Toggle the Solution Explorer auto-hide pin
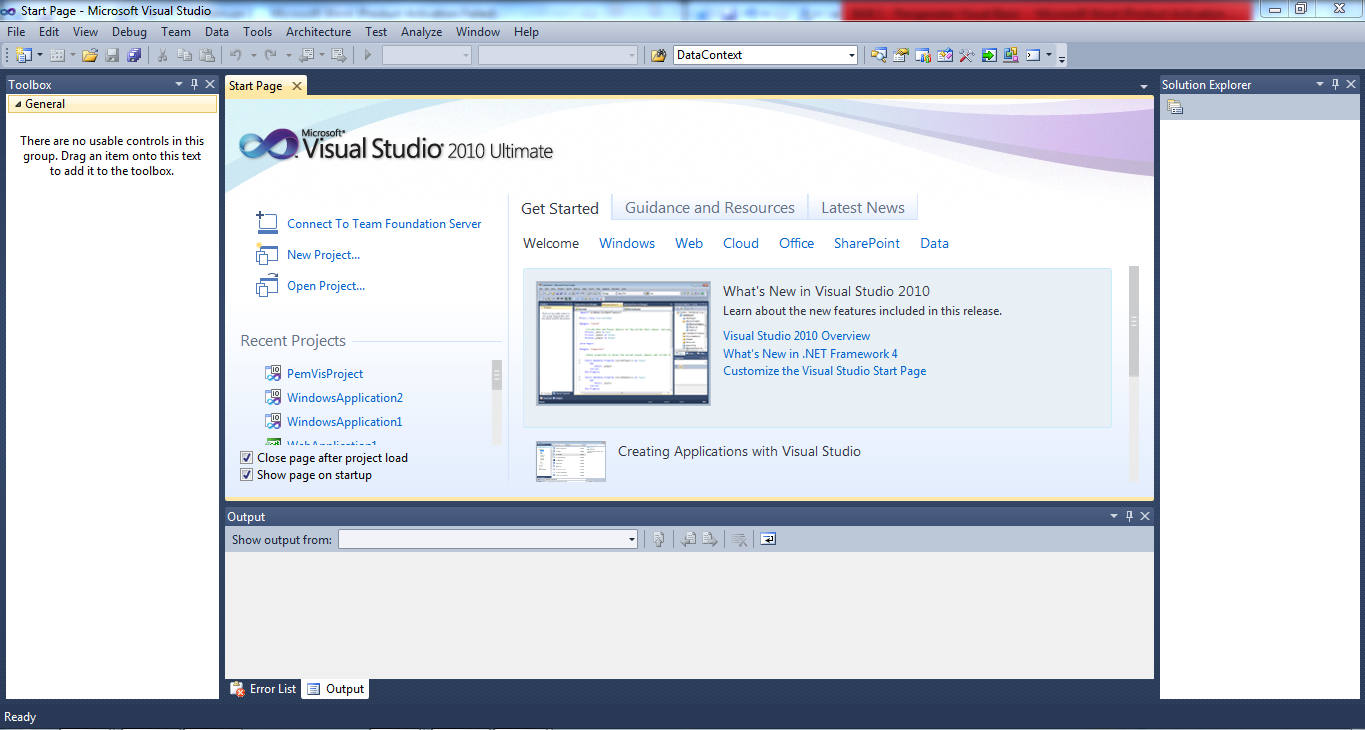The height and width of the screenshot is (730, 1365). (x=1335, y=84)
